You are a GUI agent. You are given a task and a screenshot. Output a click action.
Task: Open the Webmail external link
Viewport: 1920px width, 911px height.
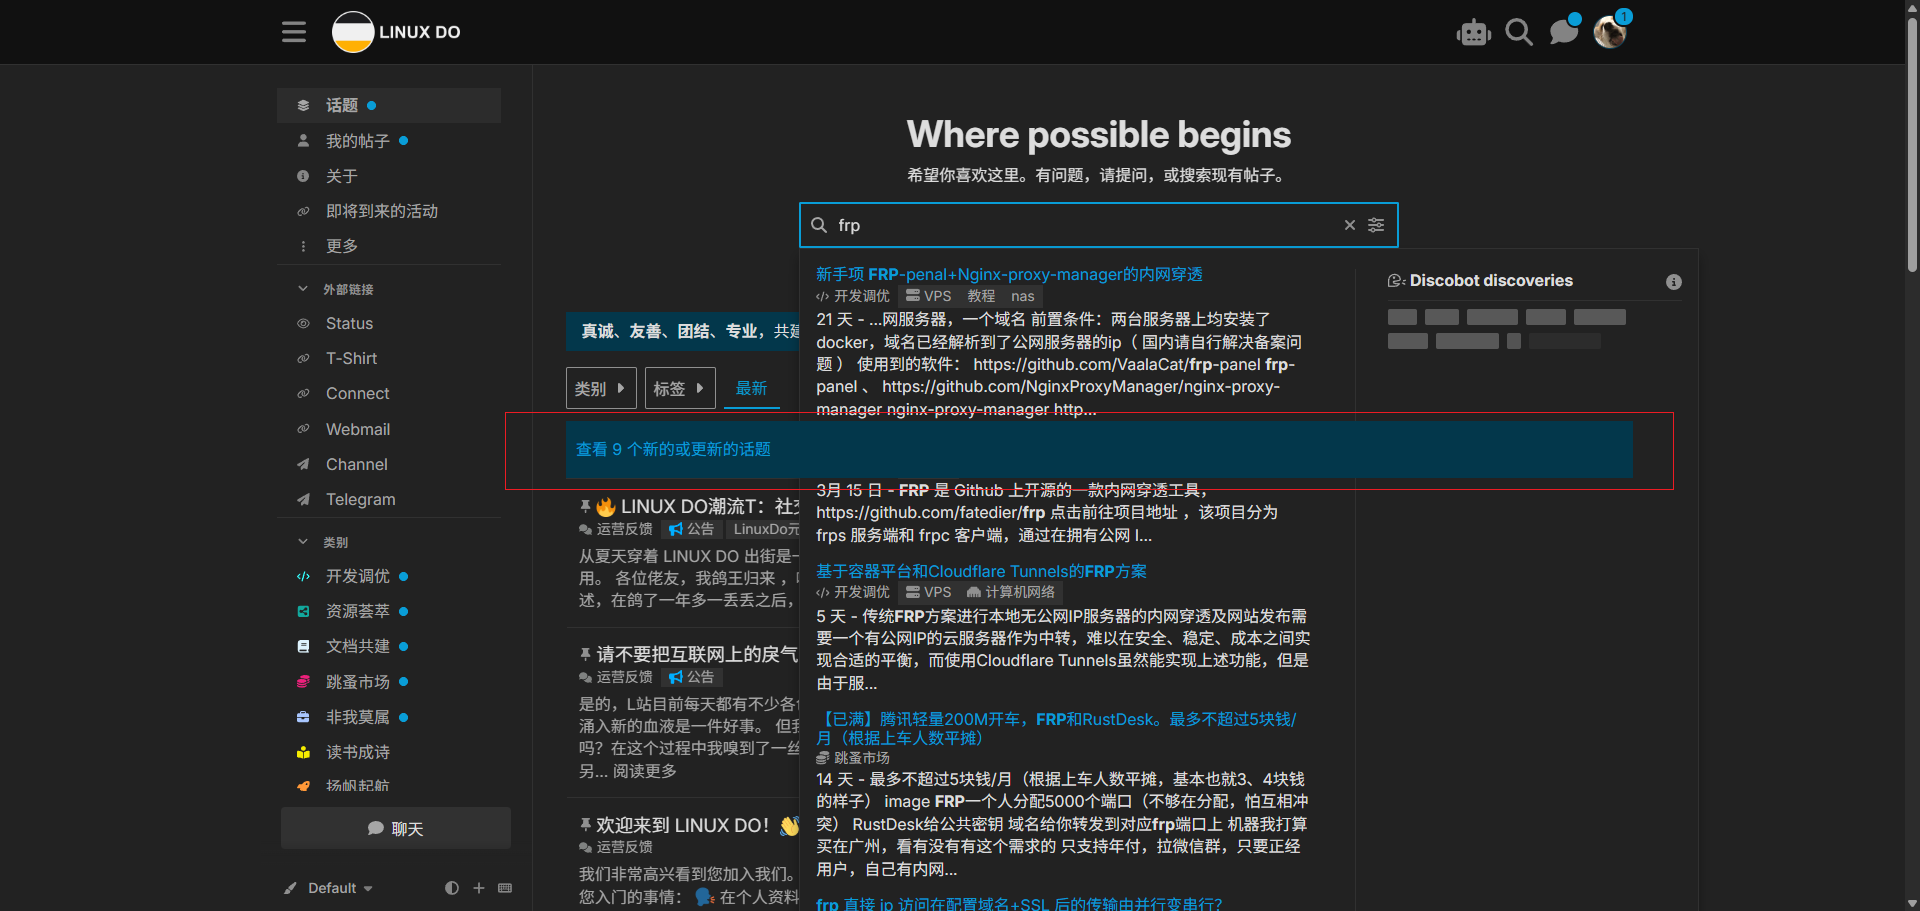pos(389,429)
